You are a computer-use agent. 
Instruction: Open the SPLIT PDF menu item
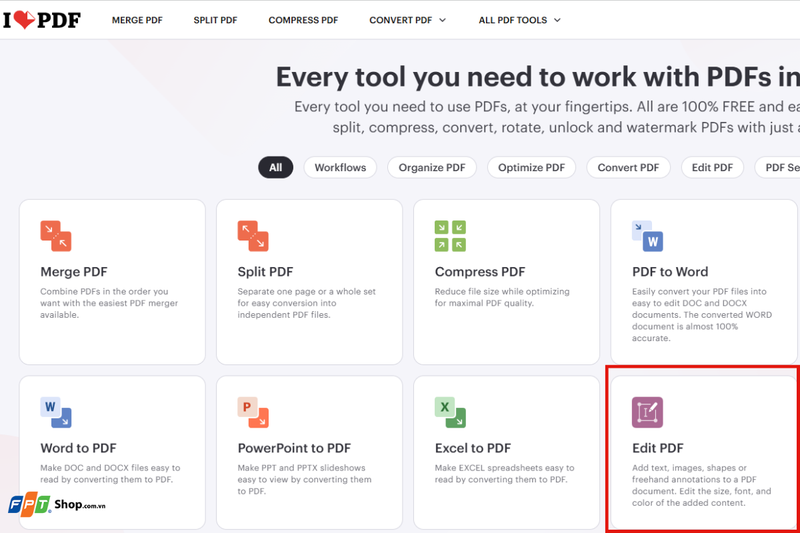pyautogui.click(x=215, y=20)
